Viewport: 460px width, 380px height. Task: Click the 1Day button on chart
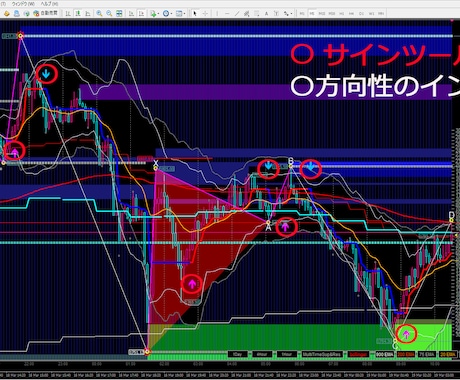[x=238, y=354]
